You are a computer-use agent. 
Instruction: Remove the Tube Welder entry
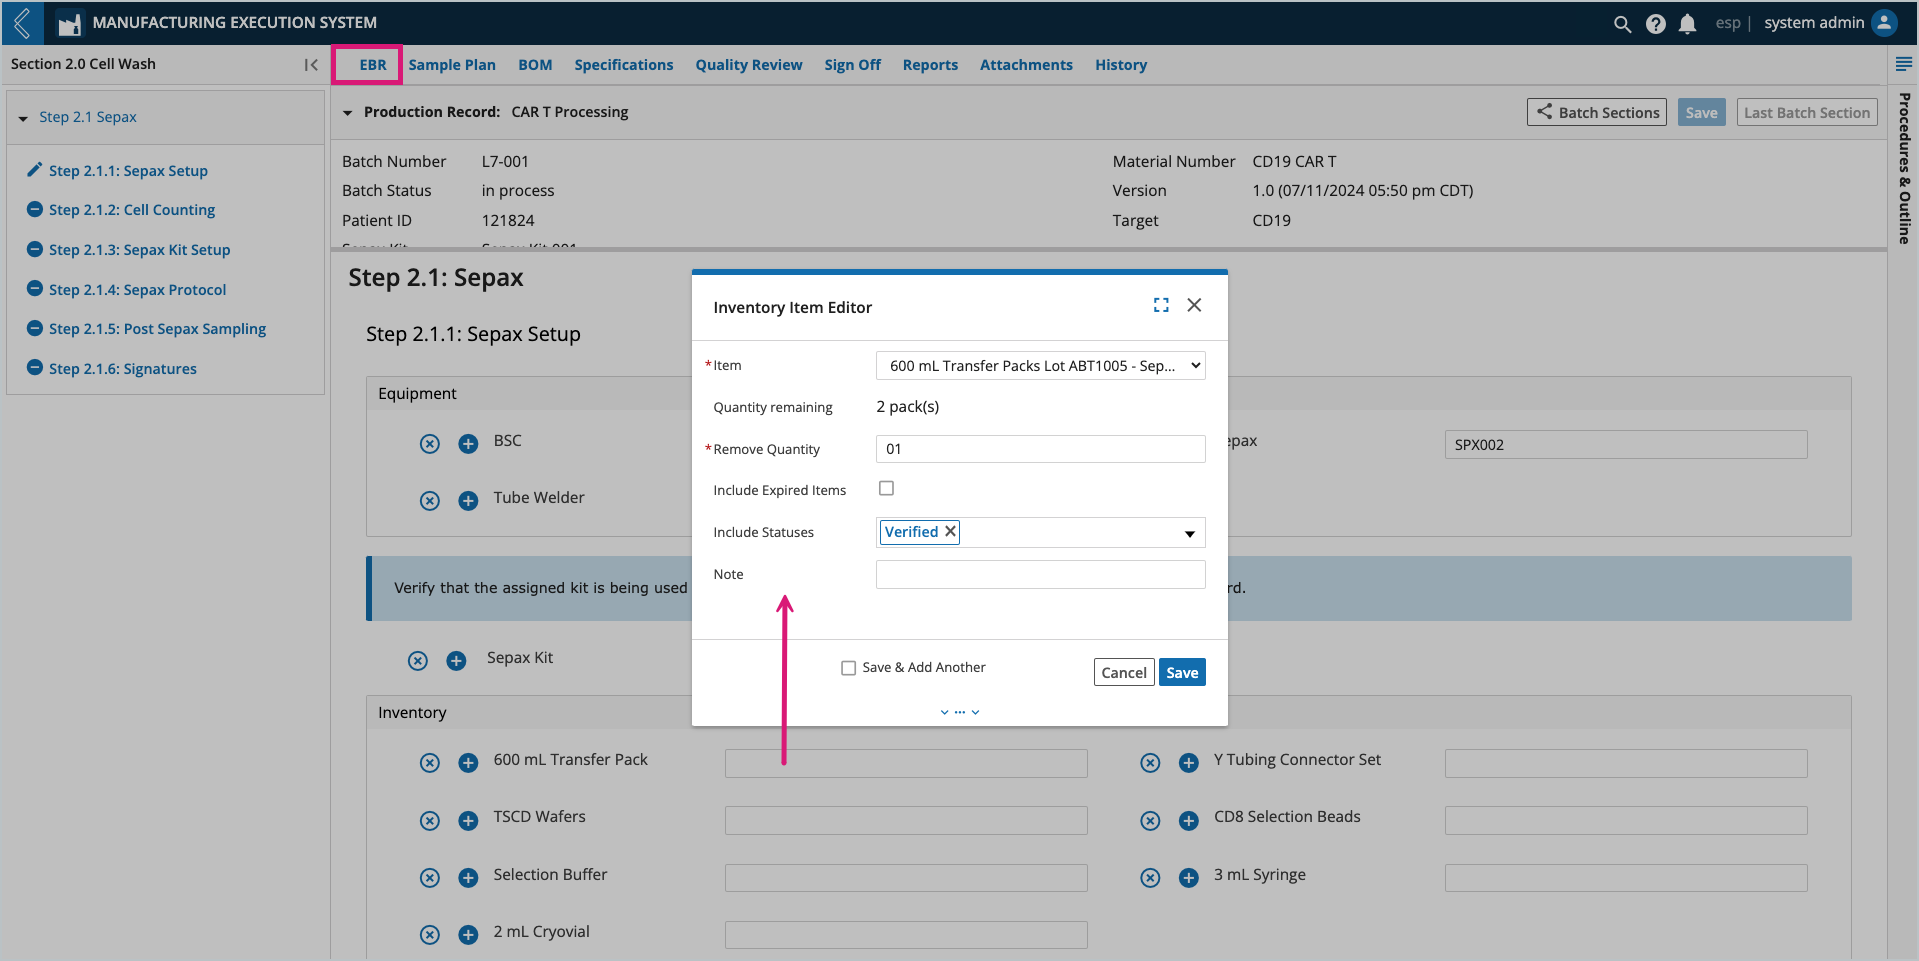click(430, 501)
